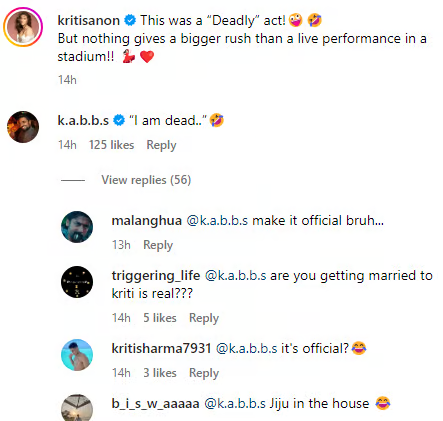The height and width of the screenshot is (421, 443).
Task: Reply to k.a.b.b.s comment
Action: tap(161, 145)
